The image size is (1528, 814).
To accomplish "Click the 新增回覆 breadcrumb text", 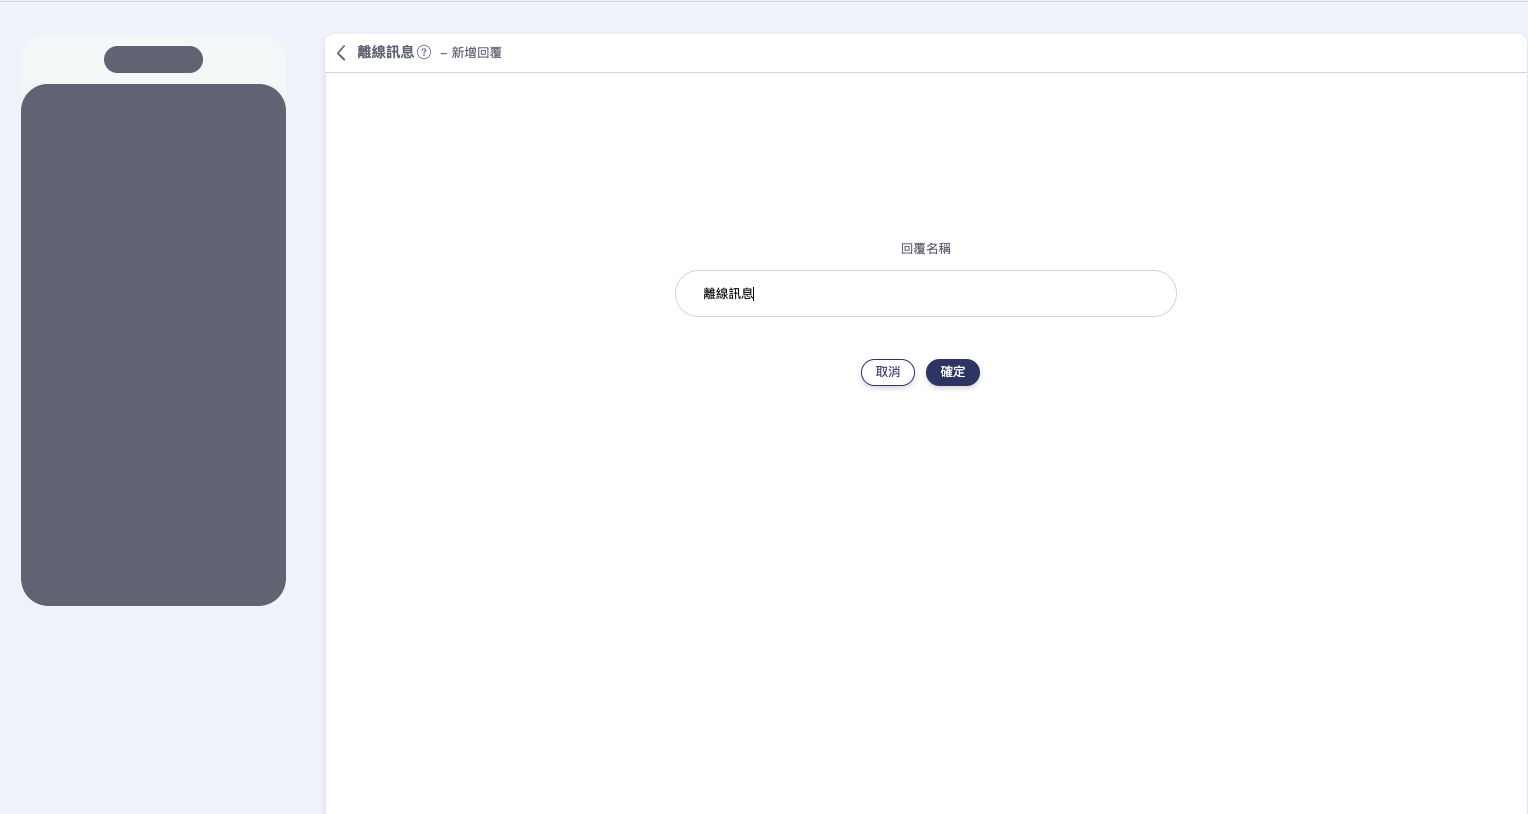I will [x=477, y=53].
